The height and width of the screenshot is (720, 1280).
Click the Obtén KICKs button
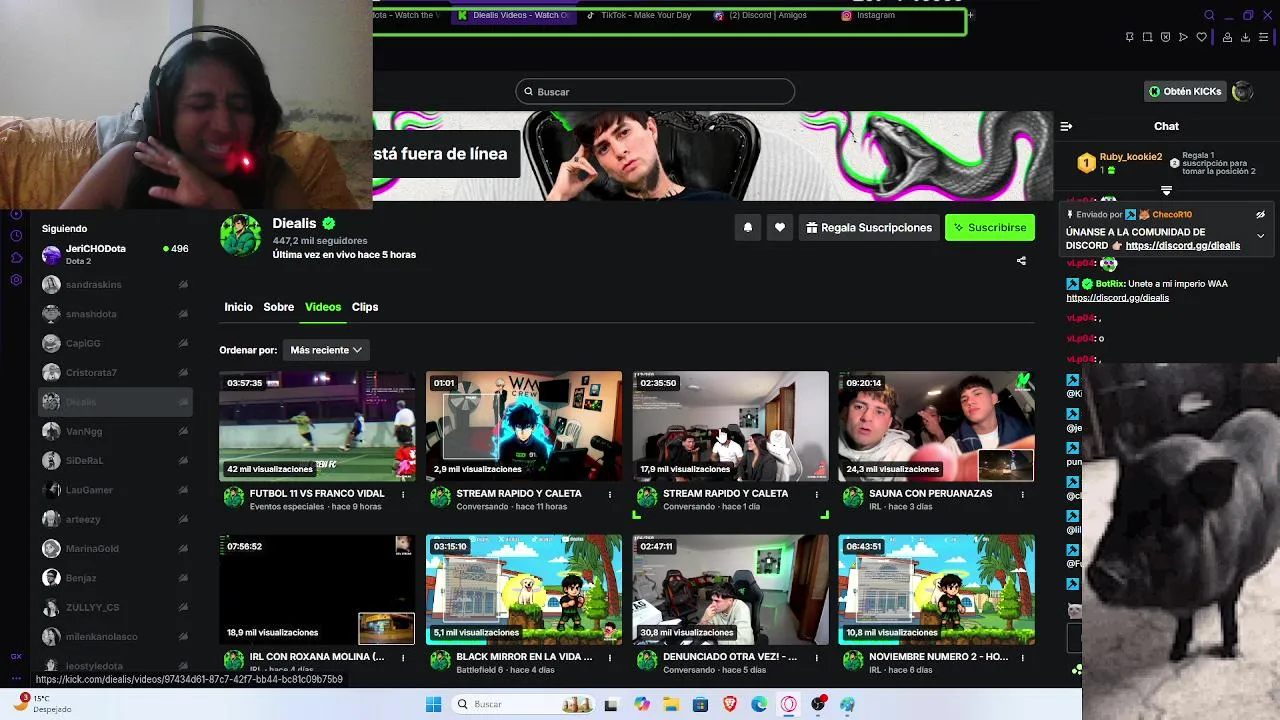point(1185,91)
